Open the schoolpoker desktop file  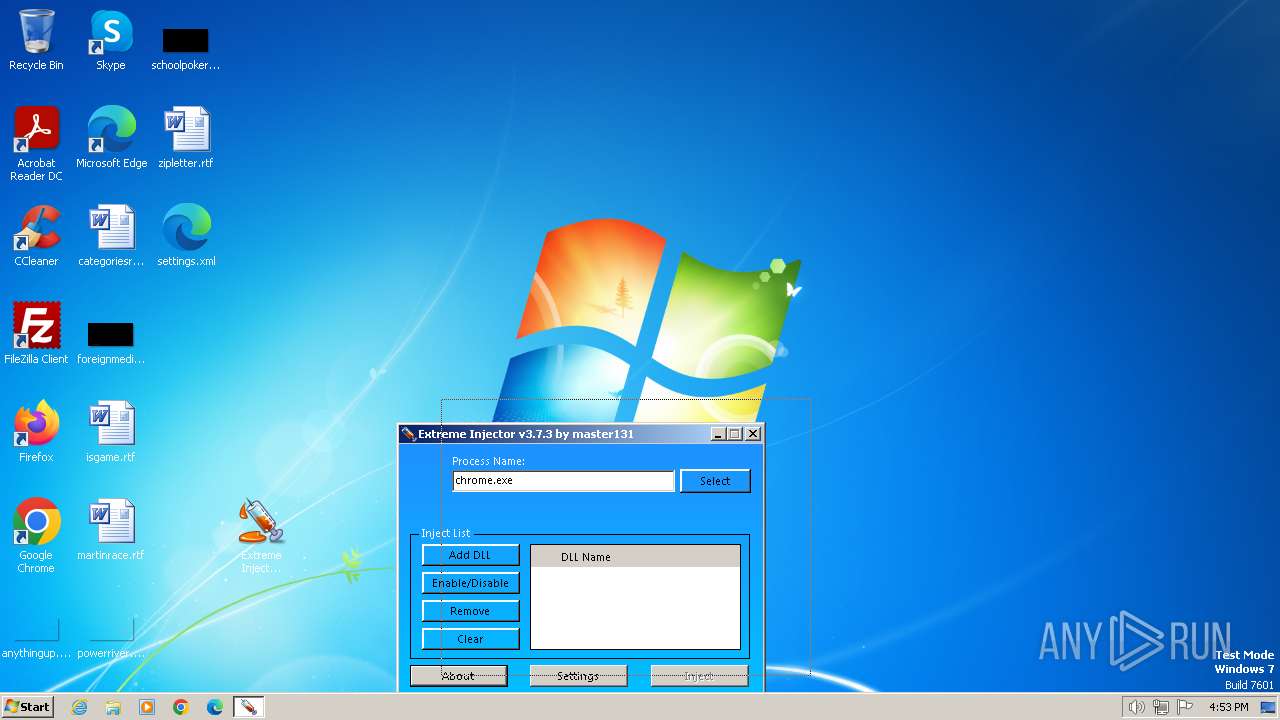186,48
